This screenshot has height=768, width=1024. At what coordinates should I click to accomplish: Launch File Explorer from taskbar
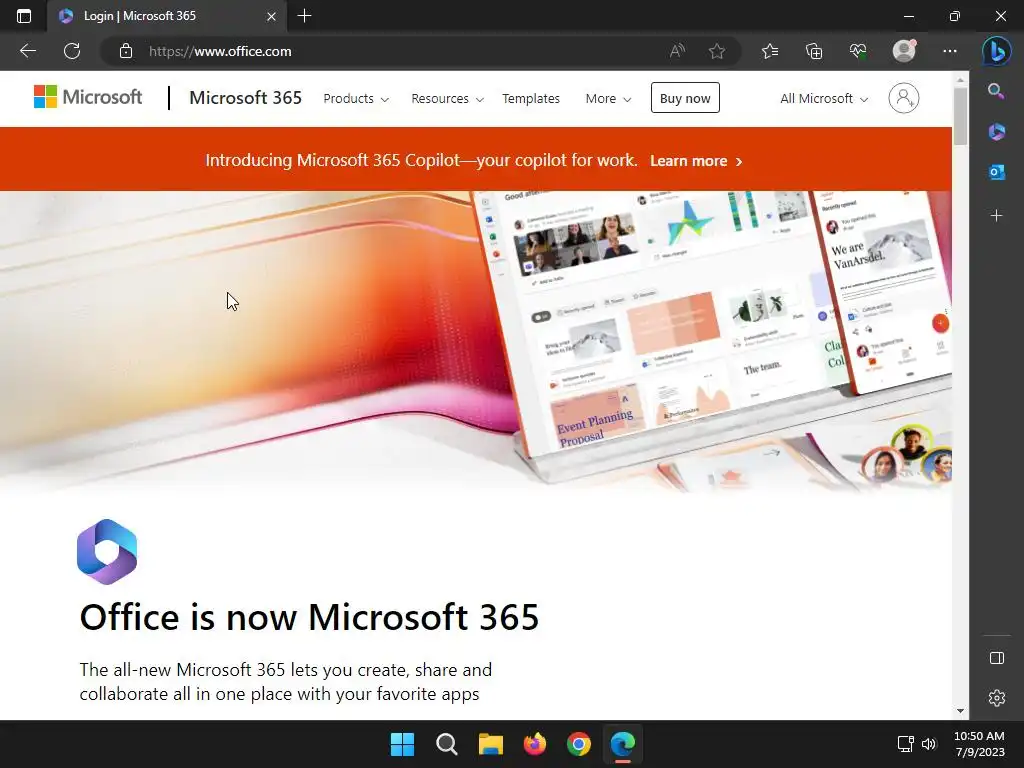(490, 744)
